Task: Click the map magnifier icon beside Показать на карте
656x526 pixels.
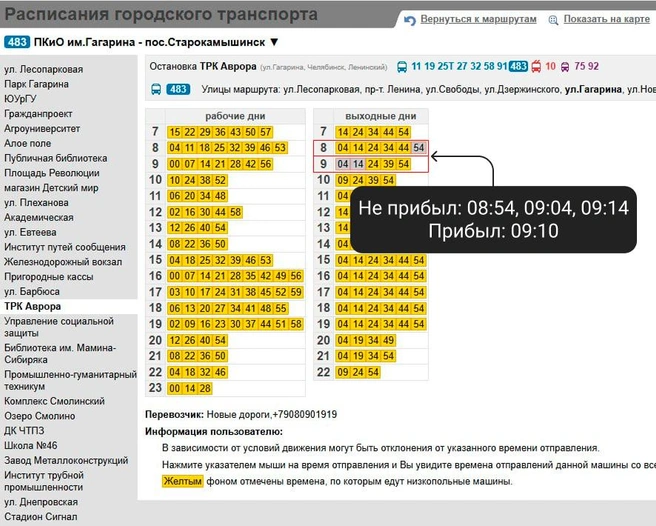Action: pos(553,20)
